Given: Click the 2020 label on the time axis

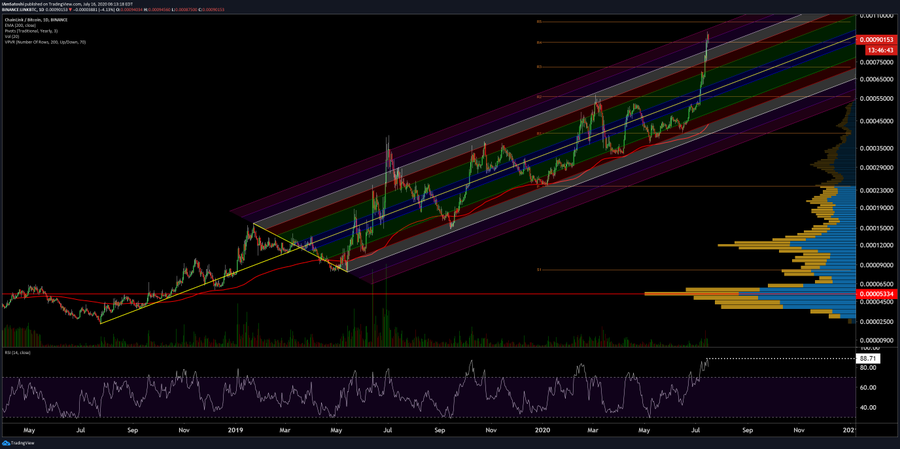Looking at the screenshot, I should click(x=545, y=430).
